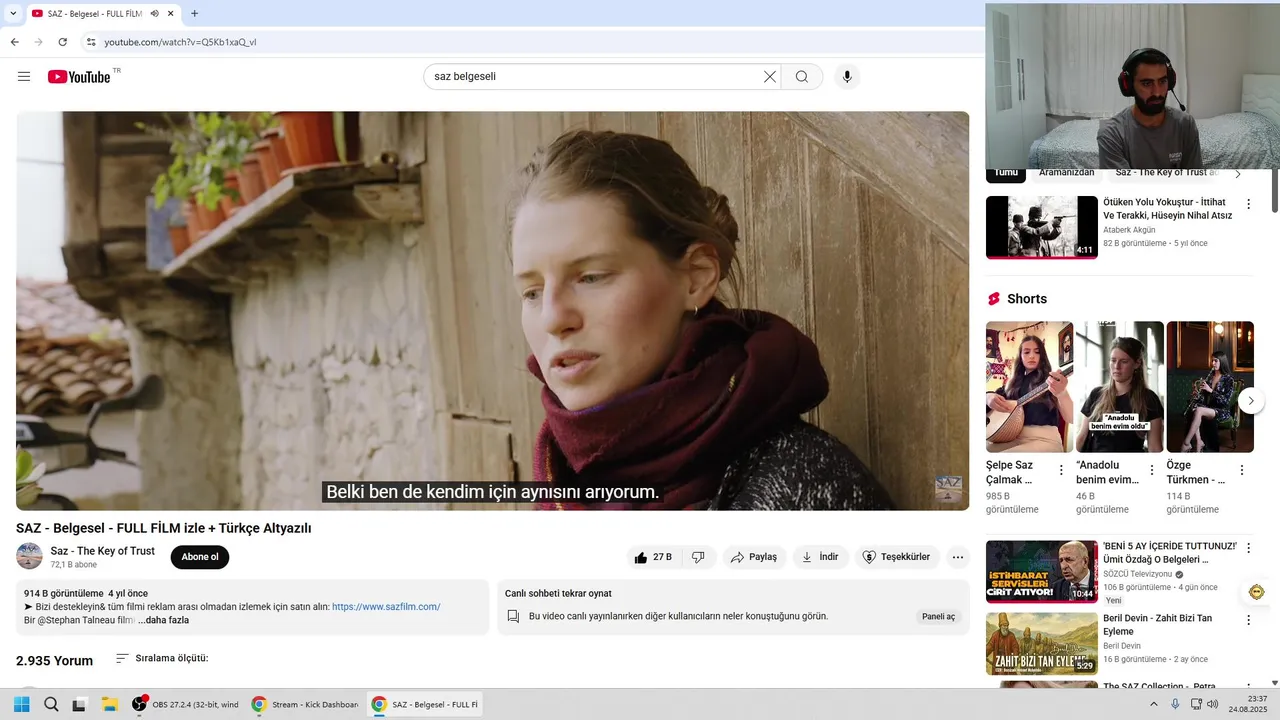Open the Özge Türkmen short thumbnail
Image resolution: width=1280 pixels, height=720 pixels.
coord(1210,387)
